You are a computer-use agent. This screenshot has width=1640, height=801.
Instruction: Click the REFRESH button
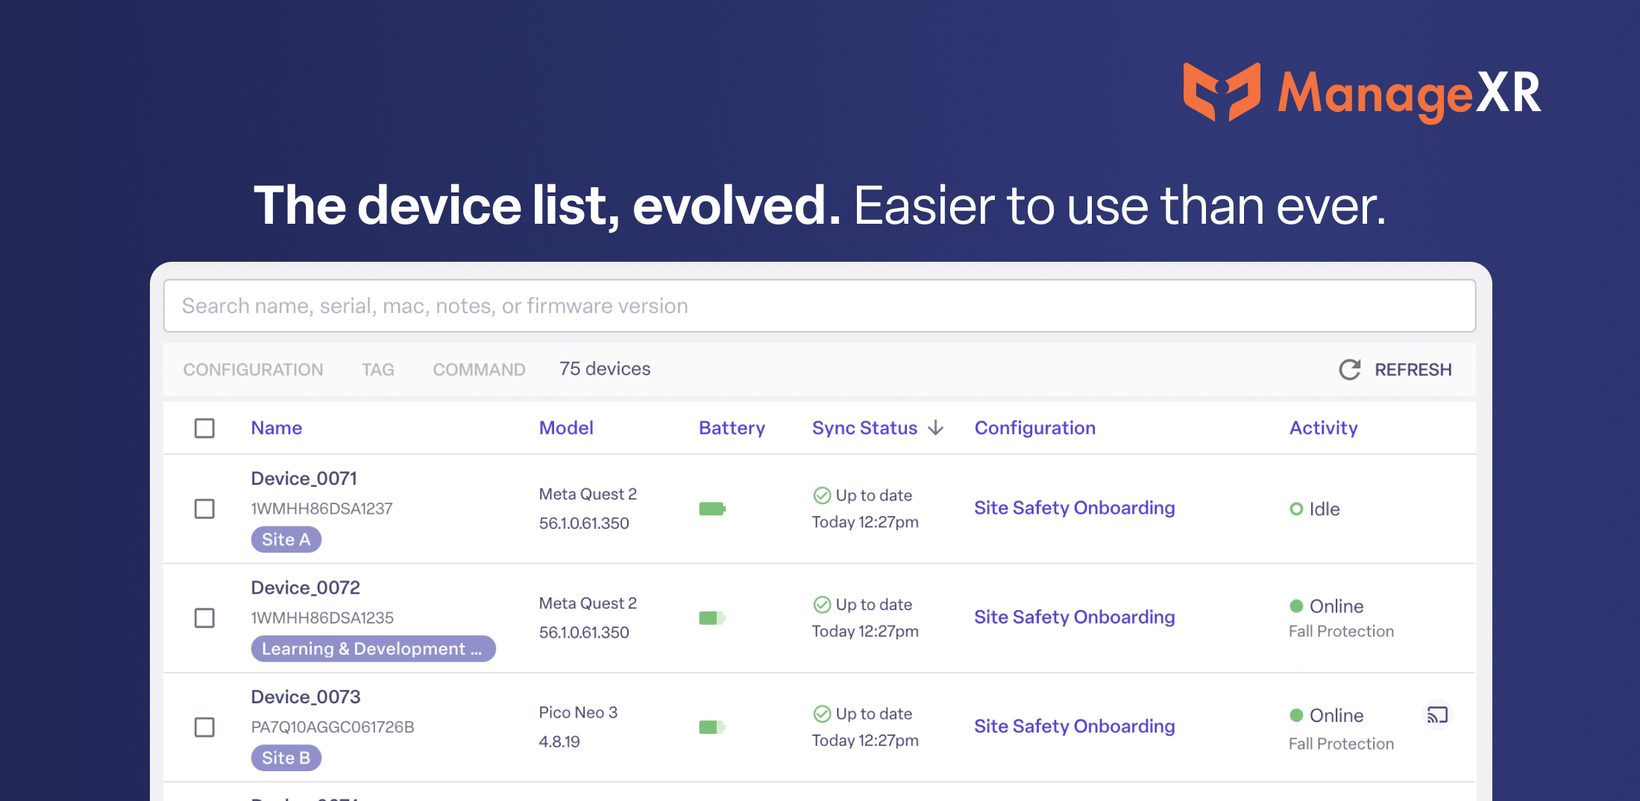[1395, 370]
